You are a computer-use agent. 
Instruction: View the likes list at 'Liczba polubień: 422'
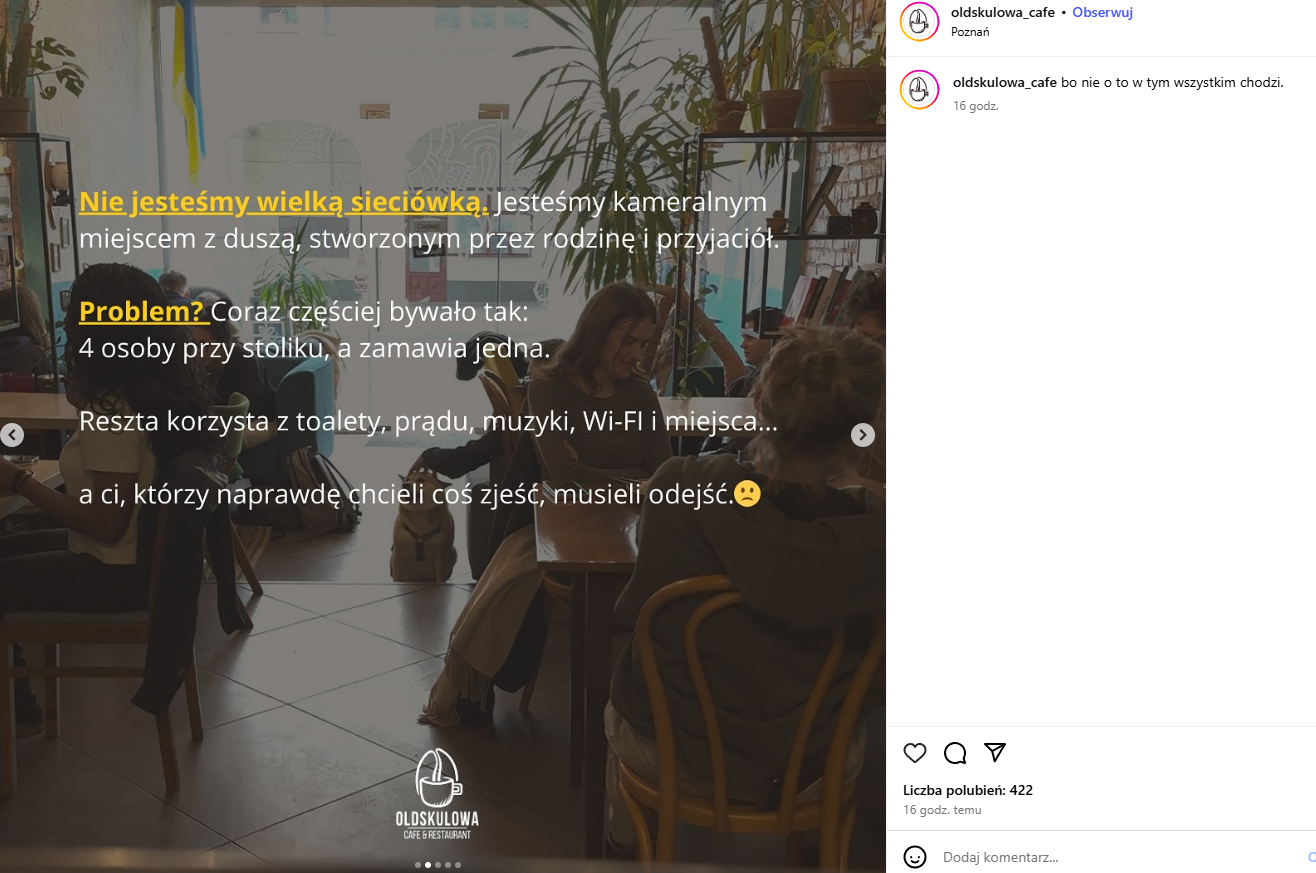coord(968,790)
